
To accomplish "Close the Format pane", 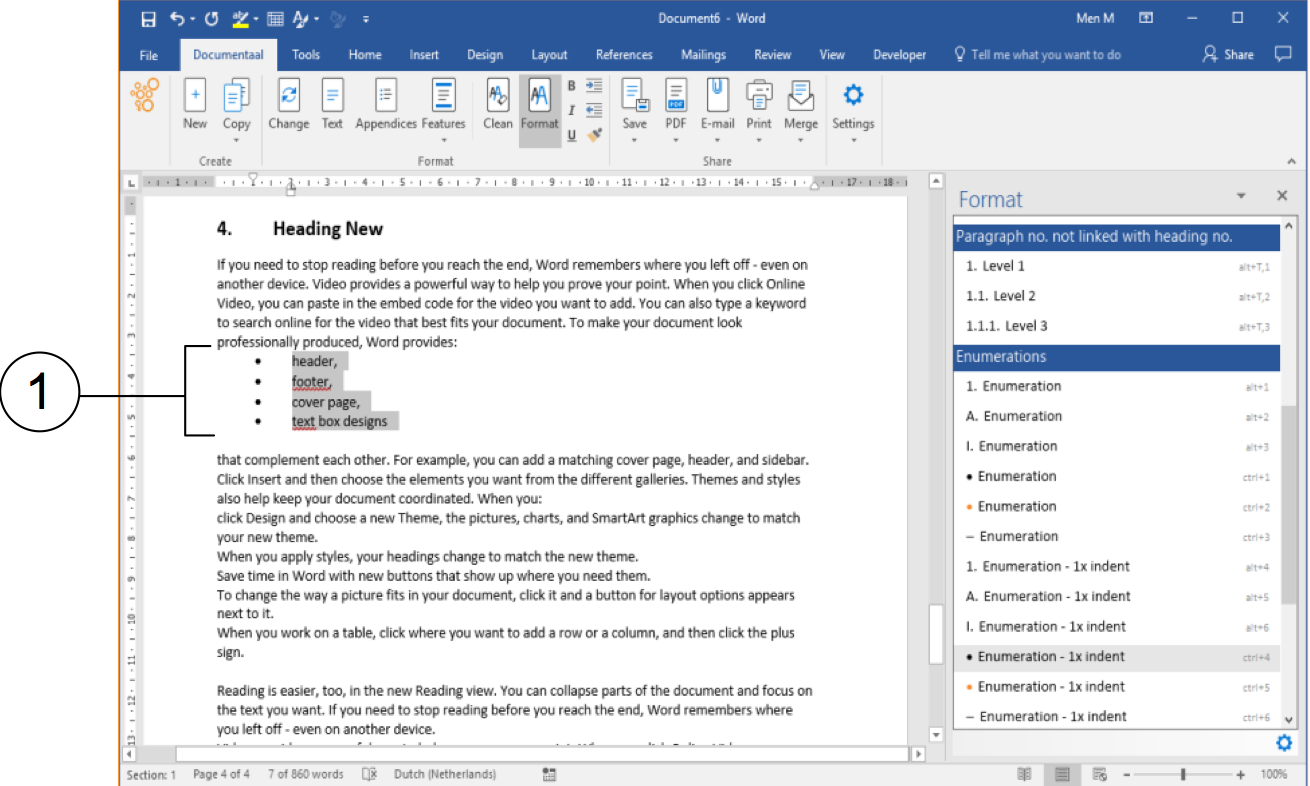I will [1282, 196].
